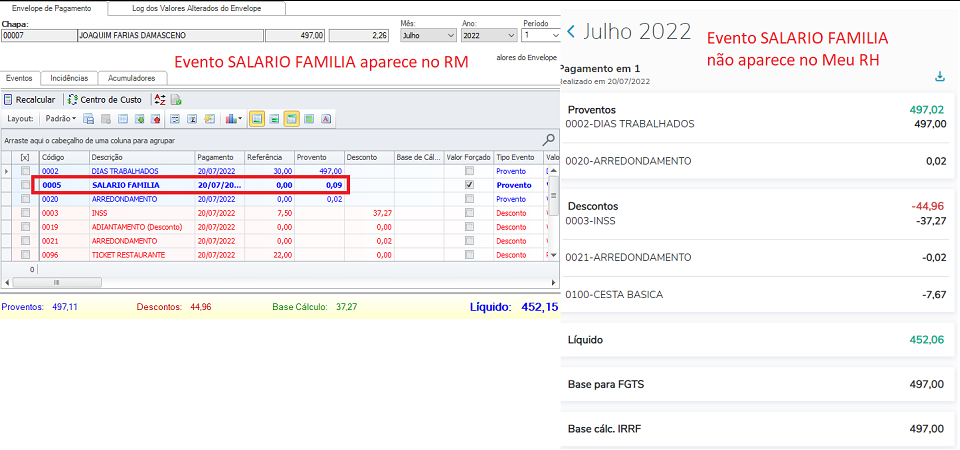Screen dimensions: 960x450
Task: Open Log dos Valores Alterados do Envelope tab
Action: click(x=197, y=9)
